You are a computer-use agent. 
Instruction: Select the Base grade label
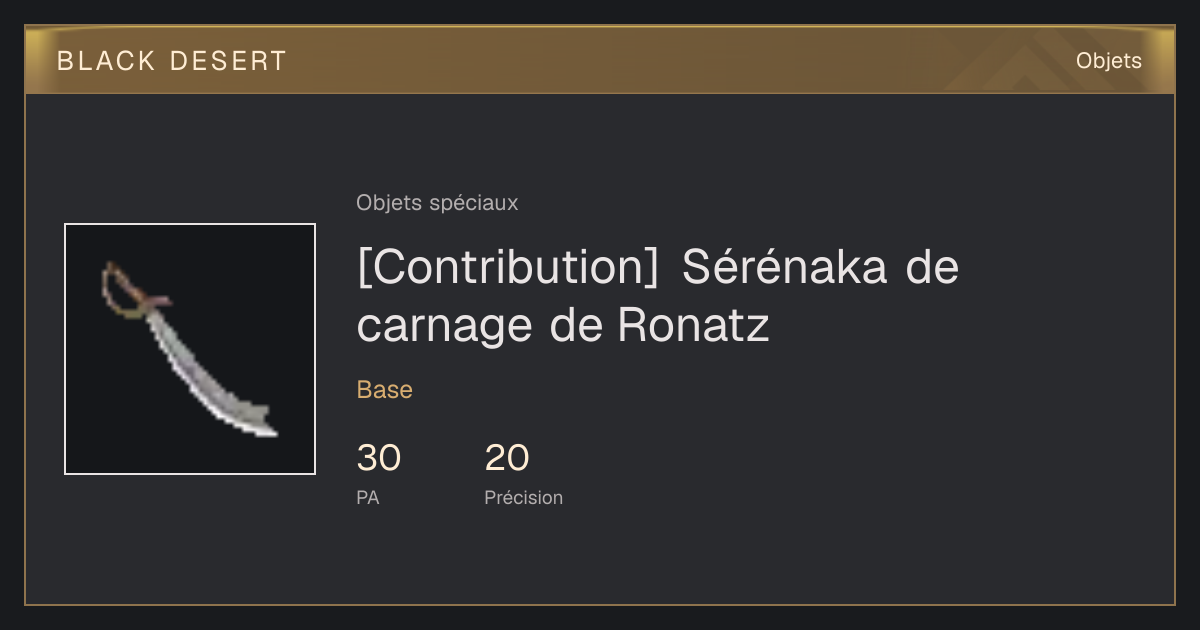(x=385, y=390)
